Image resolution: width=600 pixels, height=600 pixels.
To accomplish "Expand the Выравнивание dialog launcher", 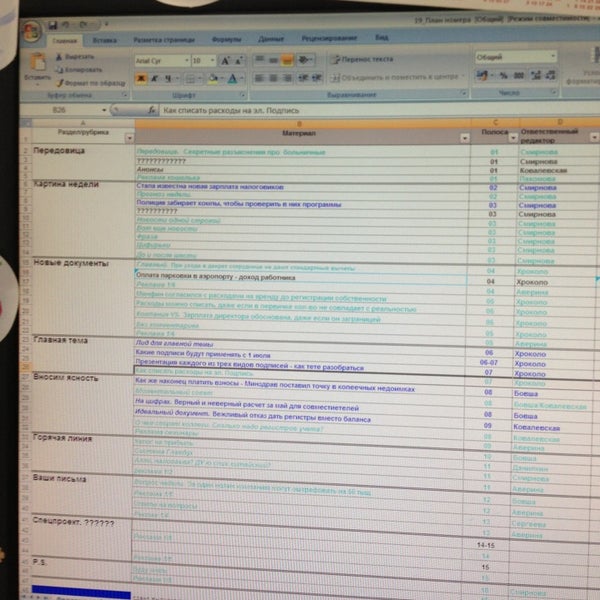I will (463, 93).
